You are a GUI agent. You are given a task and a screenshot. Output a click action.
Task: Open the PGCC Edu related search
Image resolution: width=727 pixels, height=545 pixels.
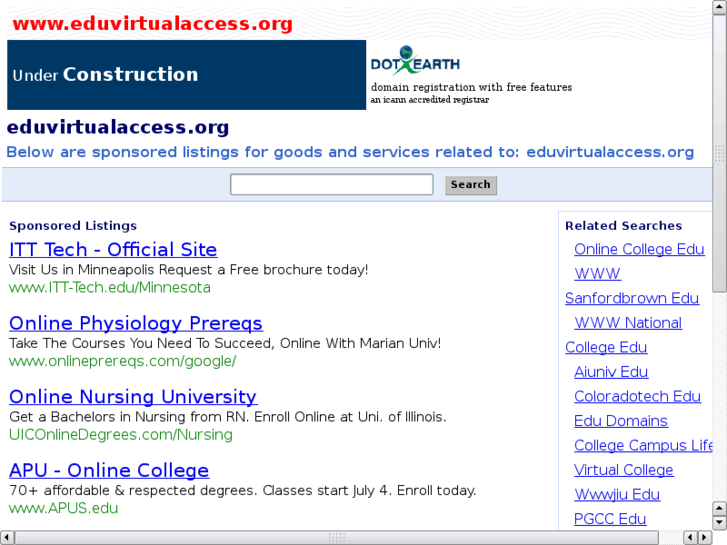[610, 519]
